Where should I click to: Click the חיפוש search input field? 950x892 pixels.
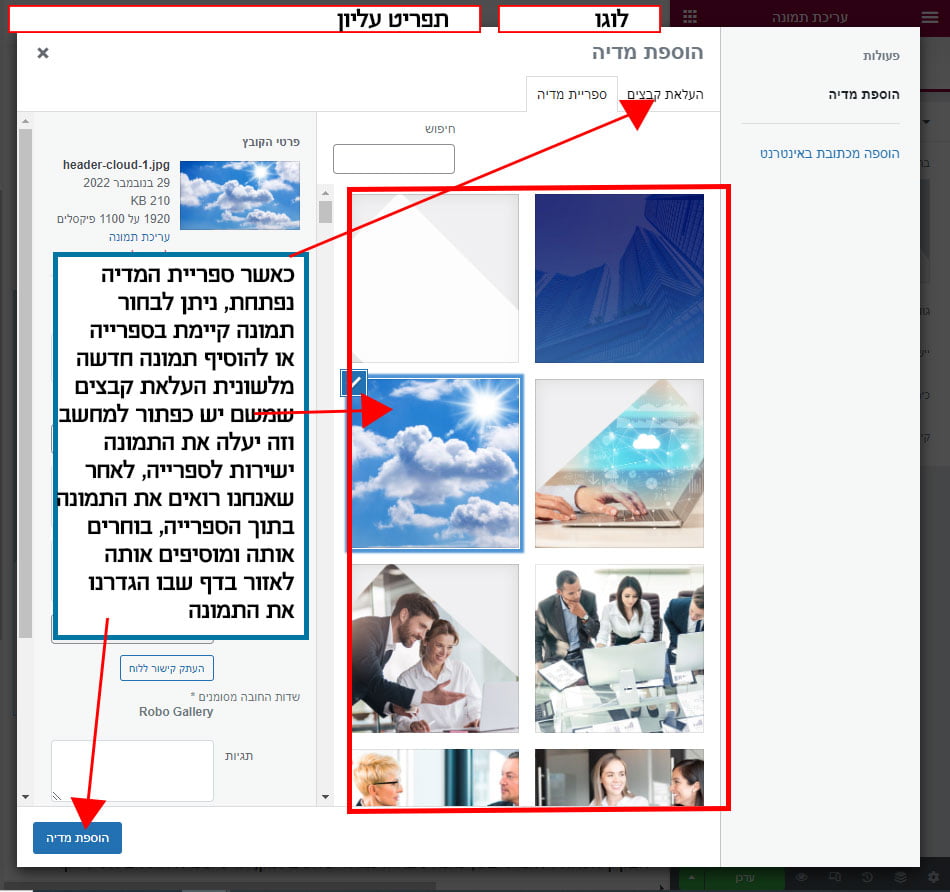(394, 158)
